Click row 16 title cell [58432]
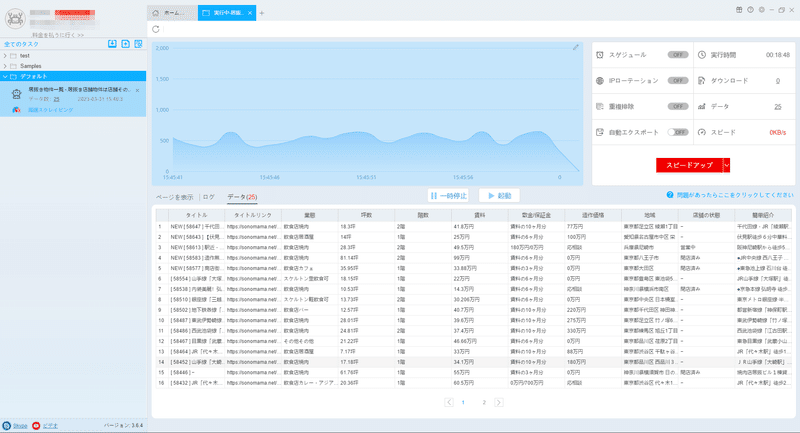The width and height of the screenshot is (800, 433). (x=196, y=383)
